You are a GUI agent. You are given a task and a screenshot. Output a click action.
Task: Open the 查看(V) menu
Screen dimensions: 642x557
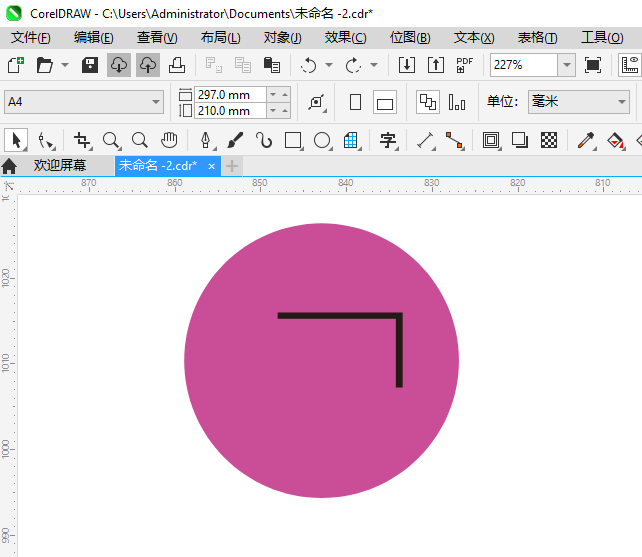(157, 38)
